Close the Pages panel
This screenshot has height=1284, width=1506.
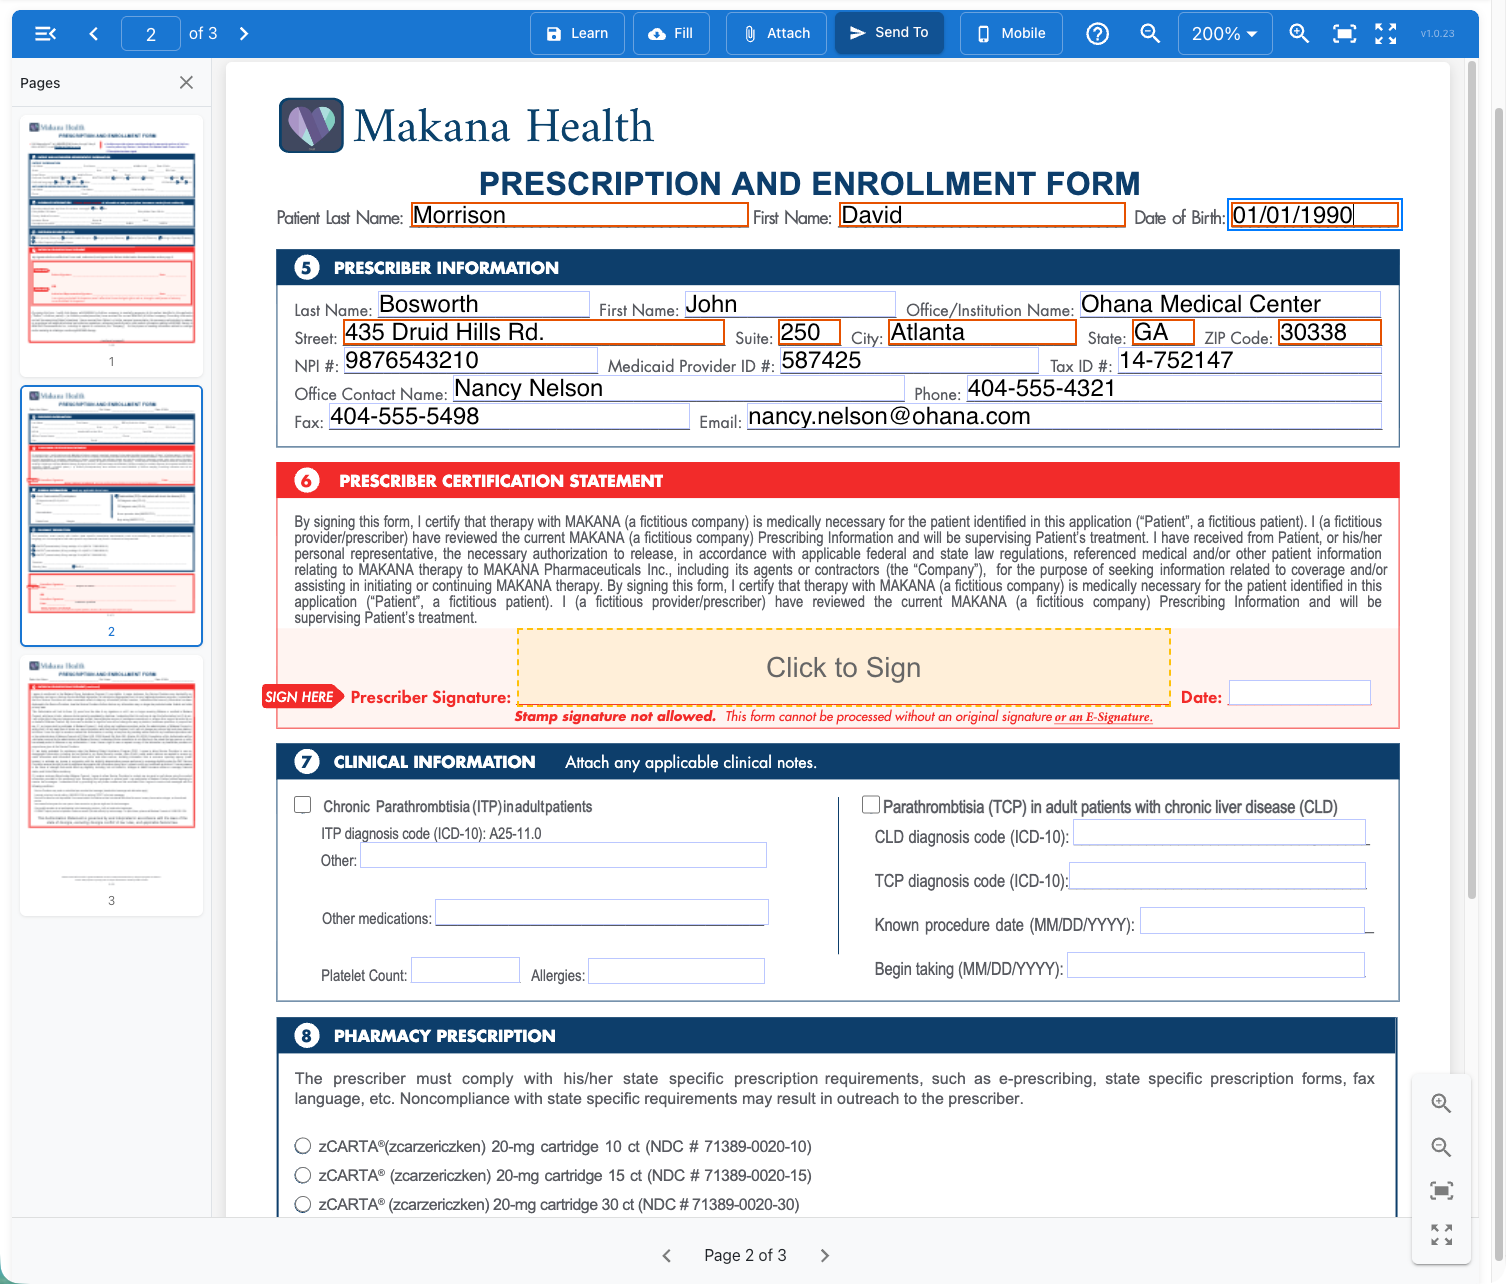click(186, 83)
